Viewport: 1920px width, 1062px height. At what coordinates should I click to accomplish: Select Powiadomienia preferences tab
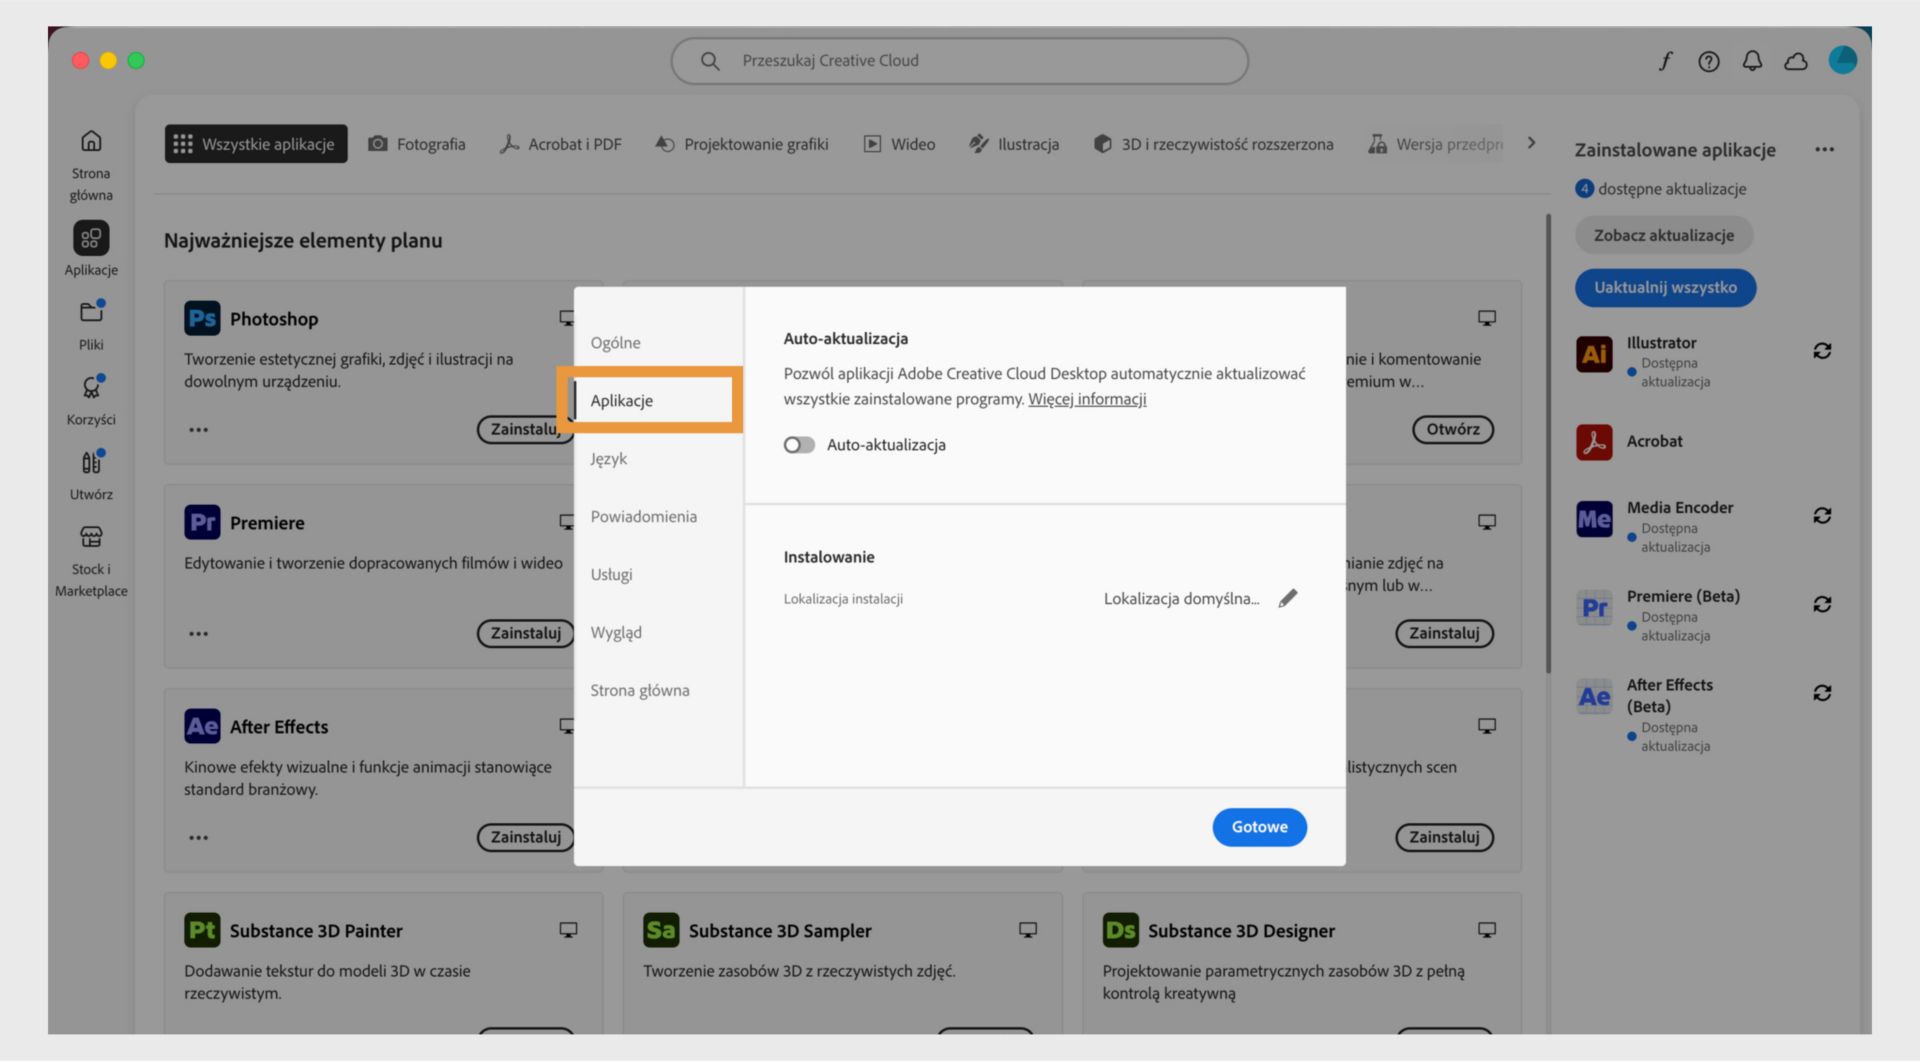(643, 517)
